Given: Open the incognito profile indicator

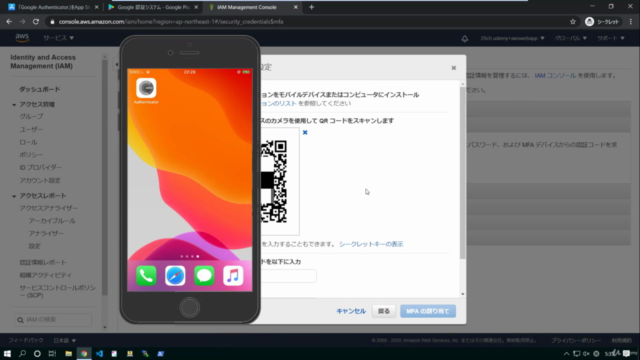Looking at the screenshot, I should point(602,22).
